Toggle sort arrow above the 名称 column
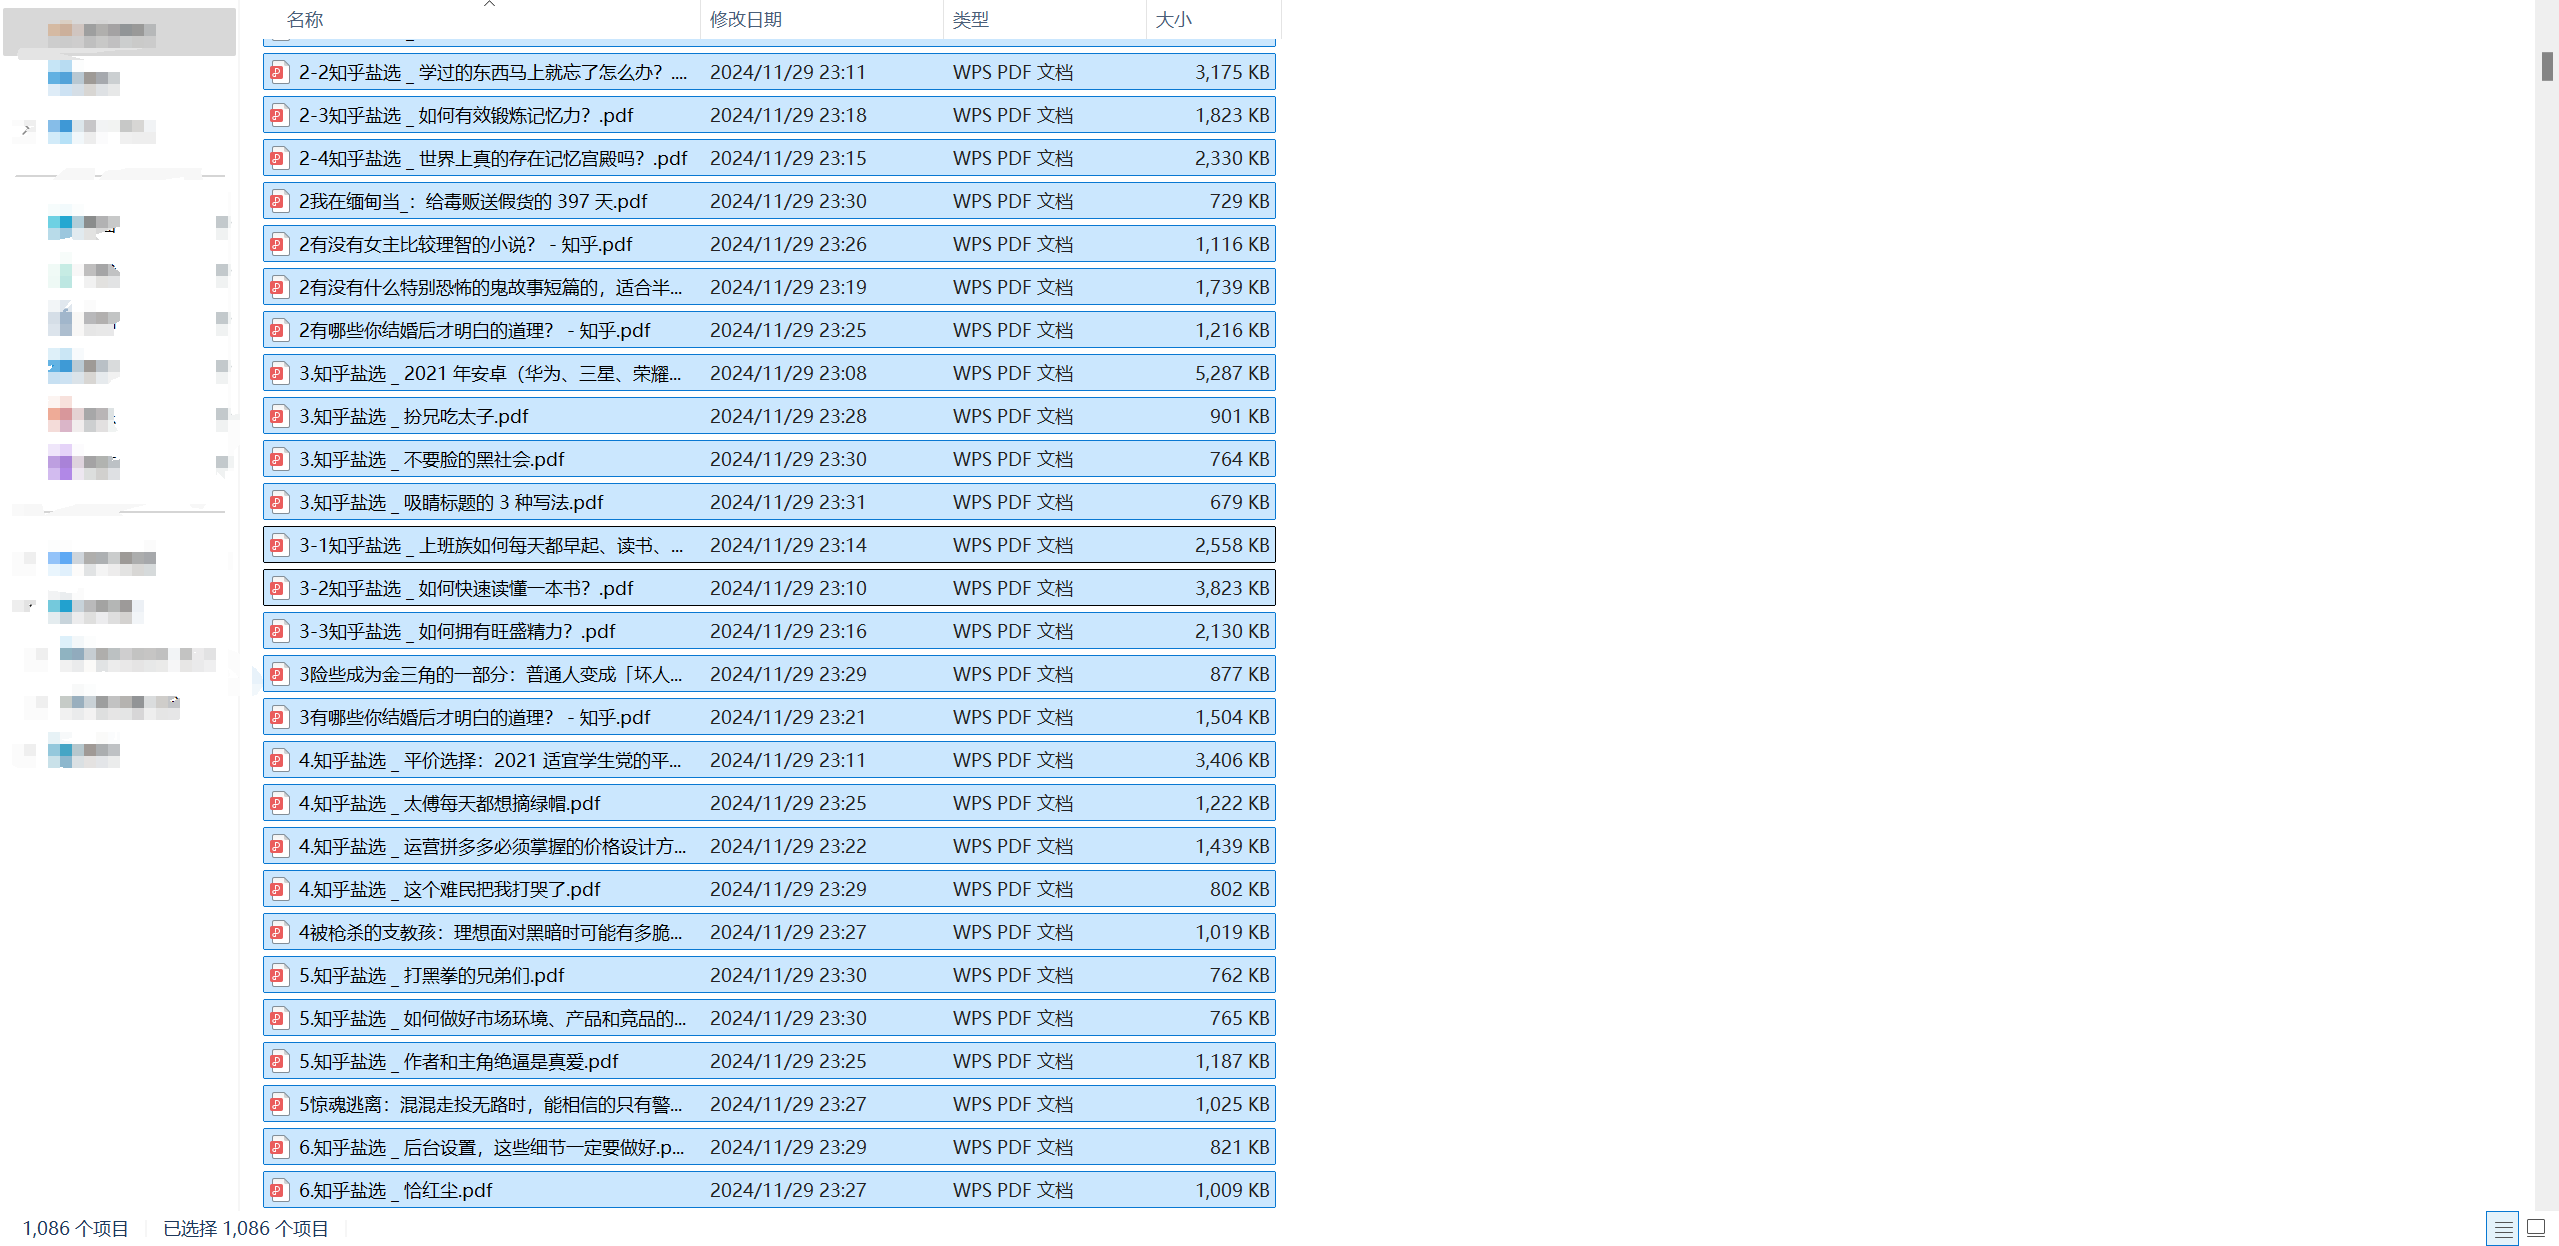 489,4
